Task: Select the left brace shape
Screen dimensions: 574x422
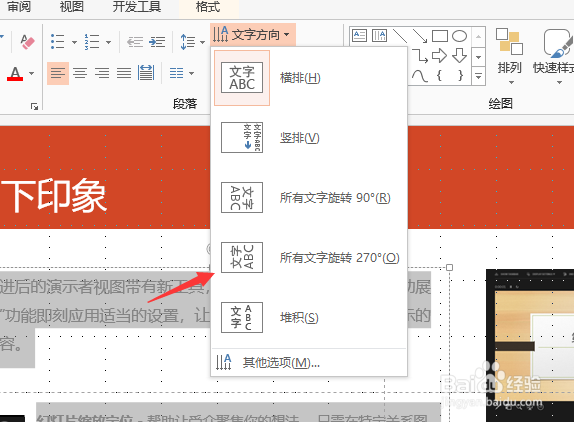Action: (439, 75)
